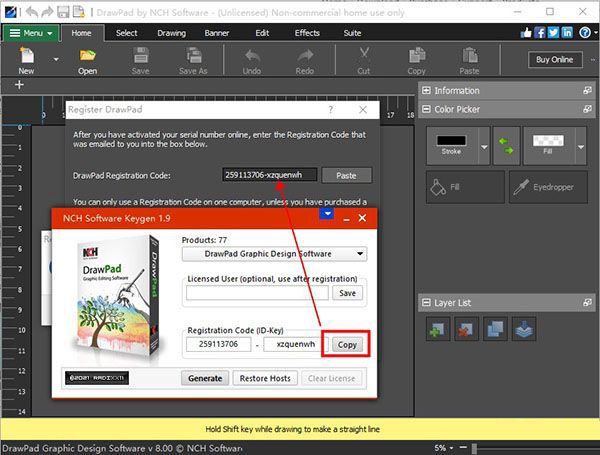The width and height of the screenshot is (600, 455).
Task: Create a New document from toolbar
Action: [x=26, y=60]
